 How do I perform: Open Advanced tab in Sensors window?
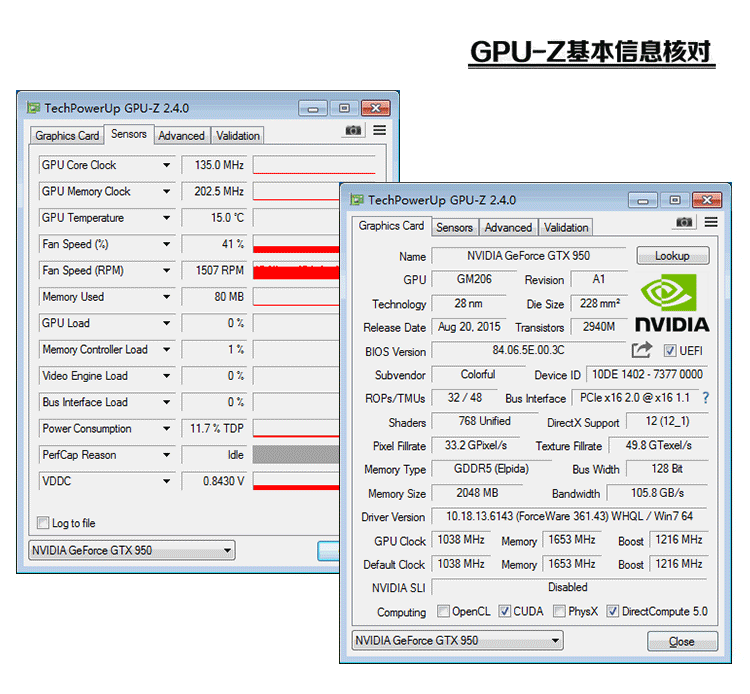tap(181, 136)
